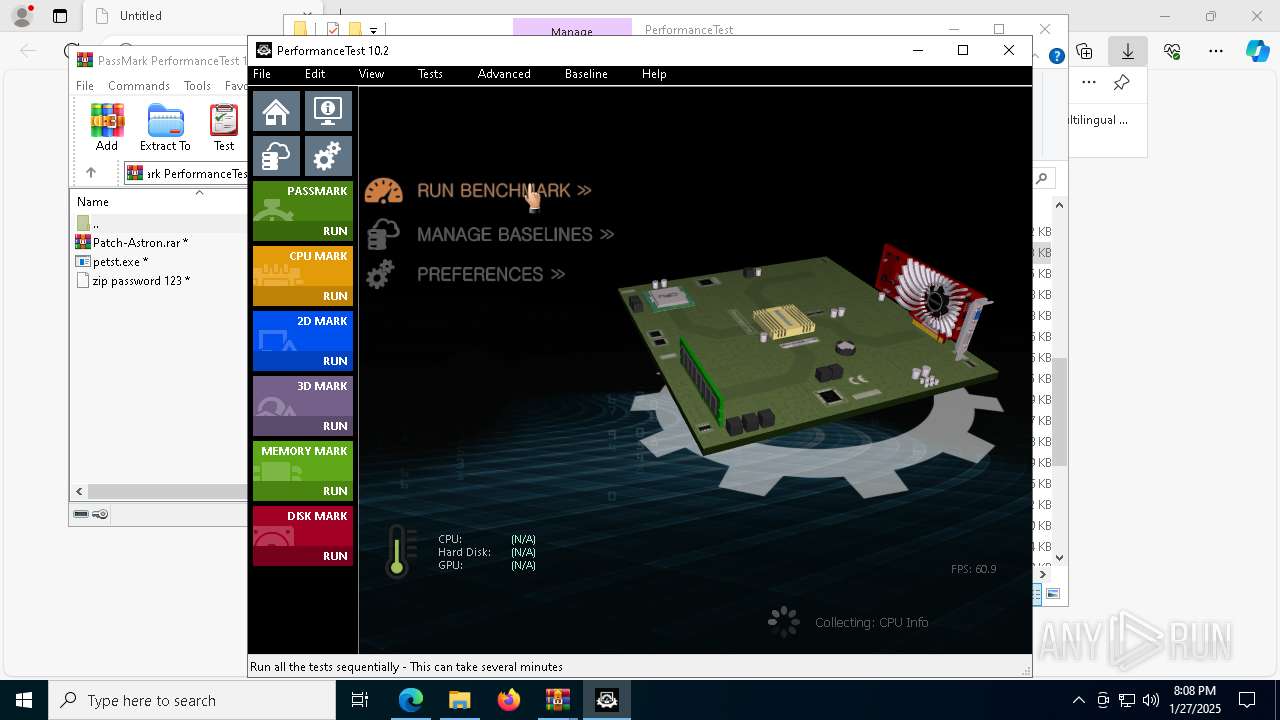Click the PerformanceTest taskbar icon
The height and width of the screenshot is (720, 1280).
[607, 700]
